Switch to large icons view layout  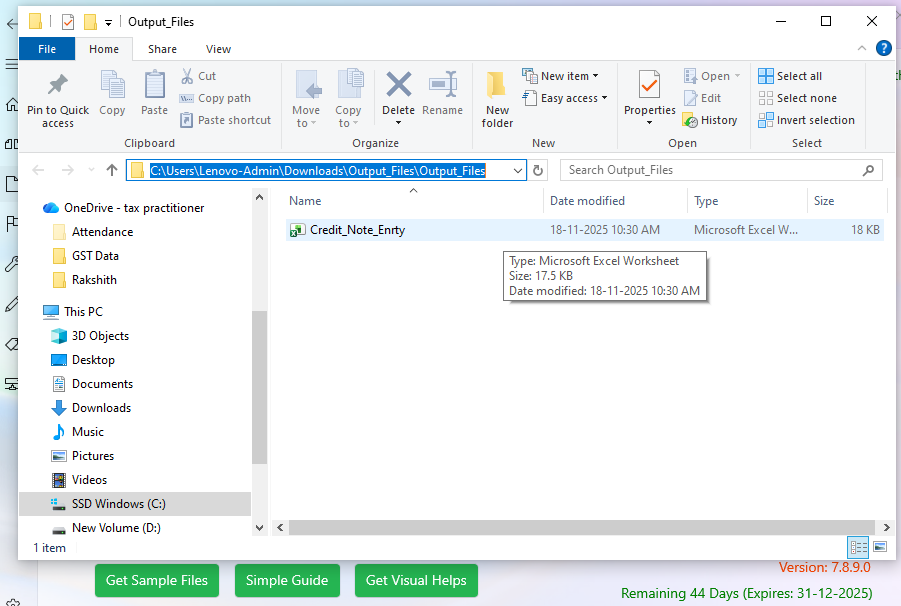pyautogui.click(x=880, y=547)
